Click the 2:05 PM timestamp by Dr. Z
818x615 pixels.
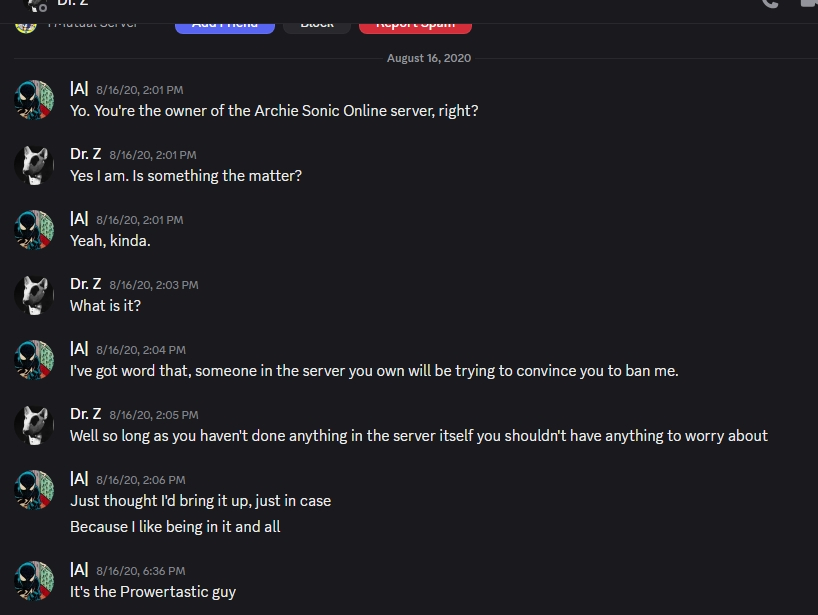click(154, 415)
